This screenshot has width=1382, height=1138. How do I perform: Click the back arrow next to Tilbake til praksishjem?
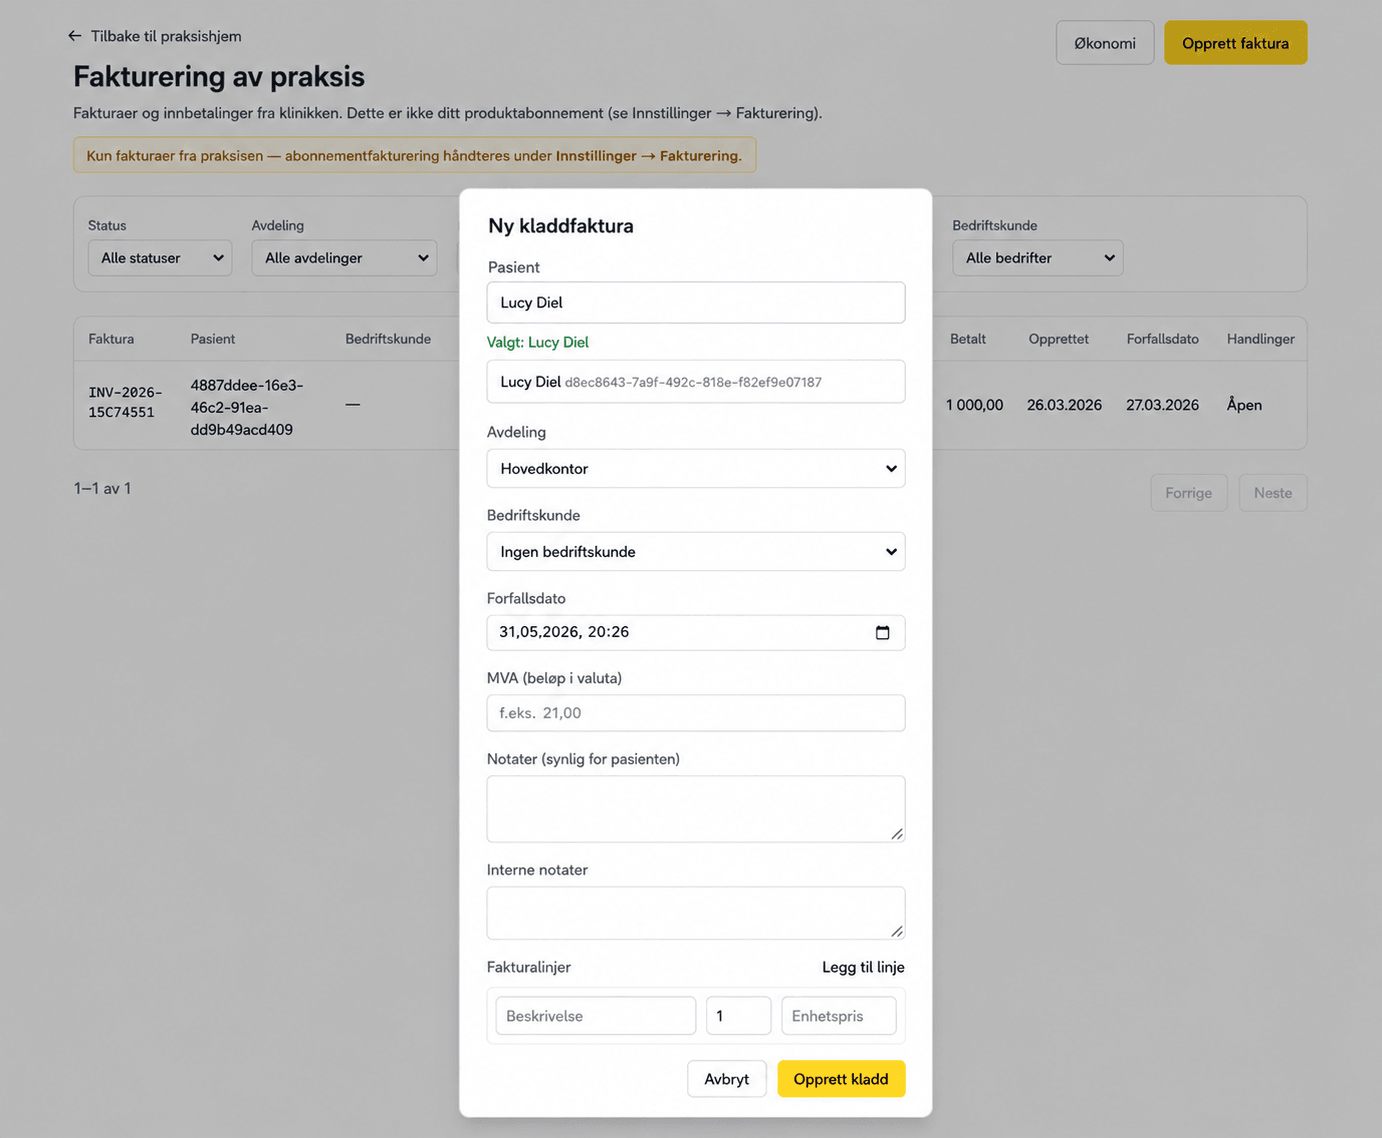click(75, 36)
